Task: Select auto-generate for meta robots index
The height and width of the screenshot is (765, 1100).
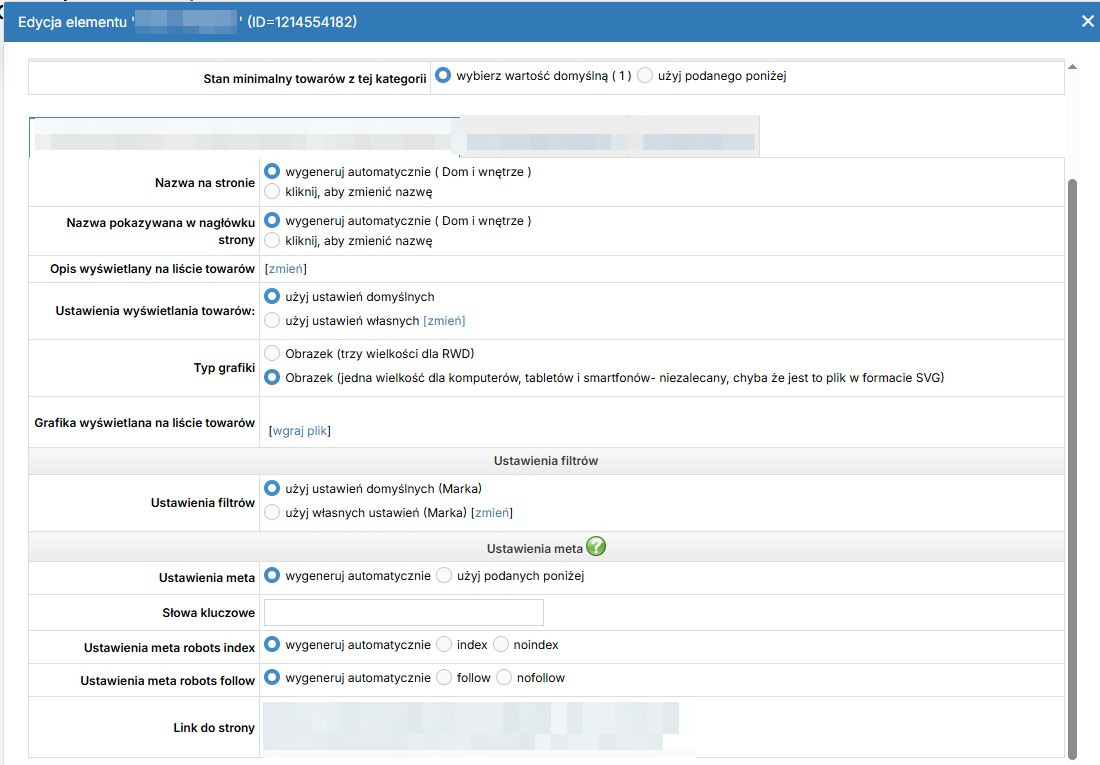Action: pos(271,644)
